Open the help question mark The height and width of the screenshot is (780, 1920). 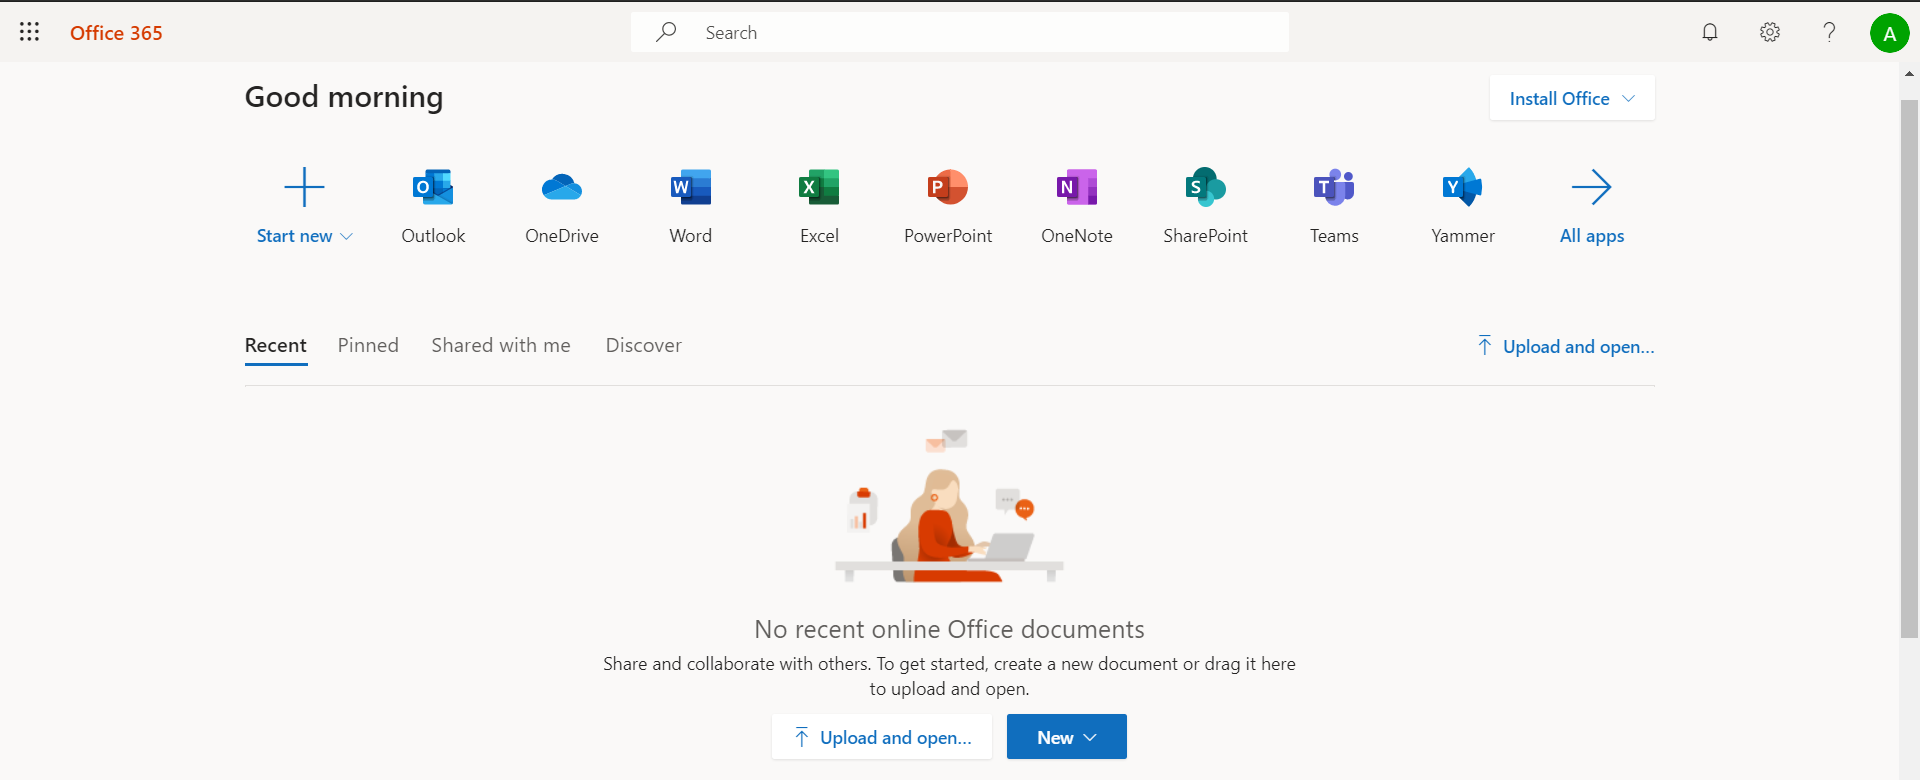(1829, 32)
